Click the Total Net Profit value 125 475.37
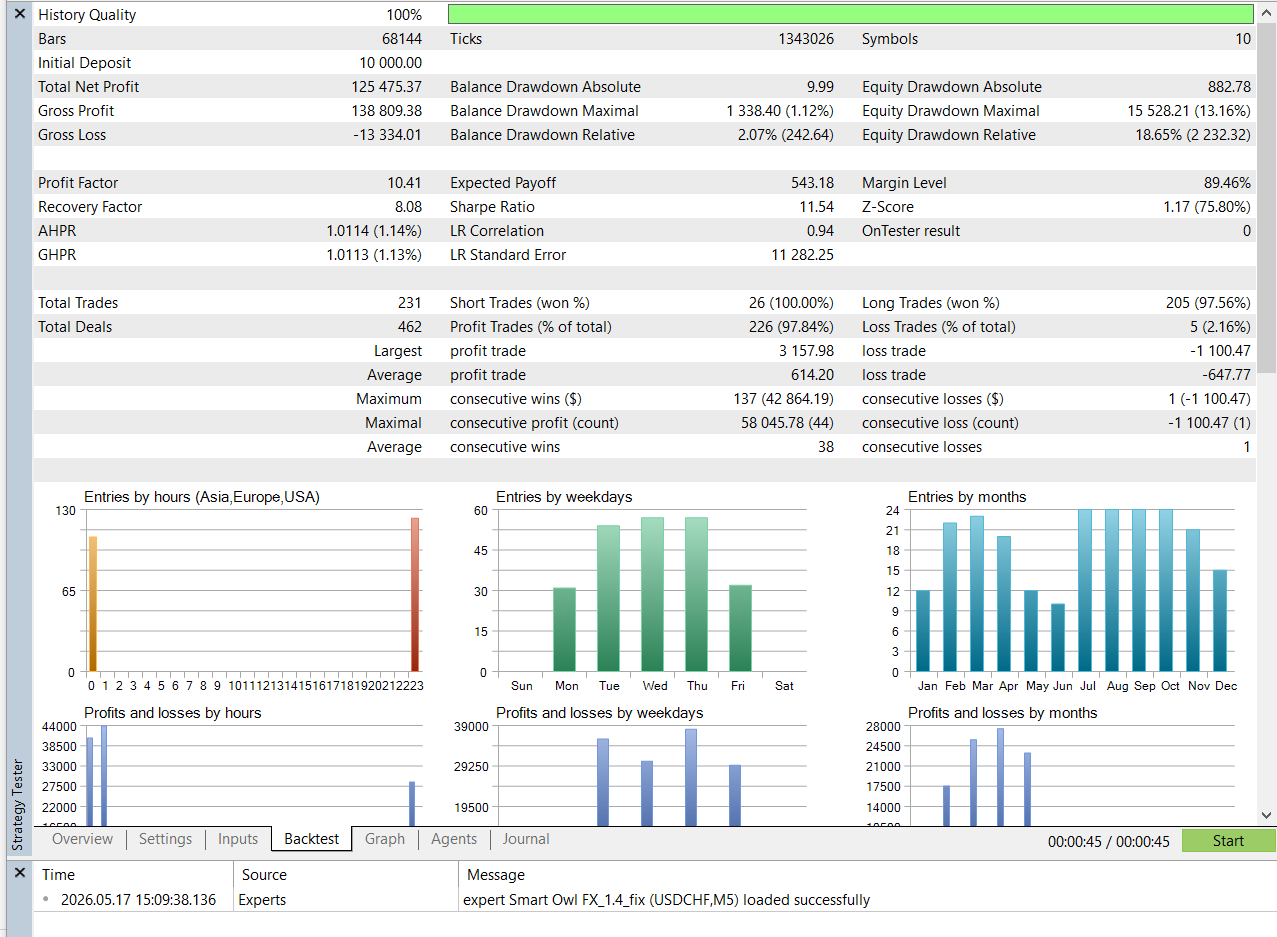Image resolution: width=1277 pixels, height=937 pixels. [387, 87]
